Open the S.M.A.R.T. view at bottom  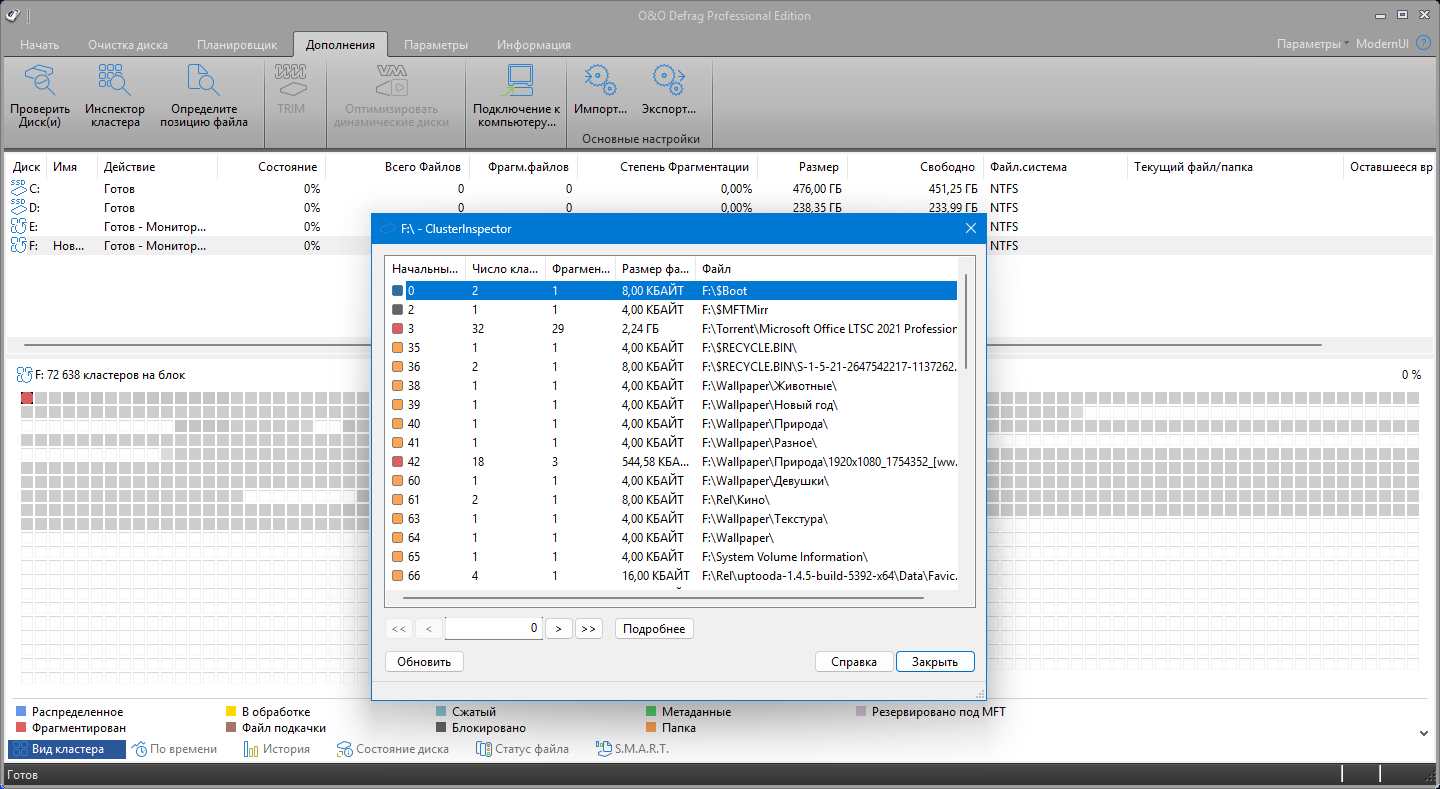(x=633, y=749)
